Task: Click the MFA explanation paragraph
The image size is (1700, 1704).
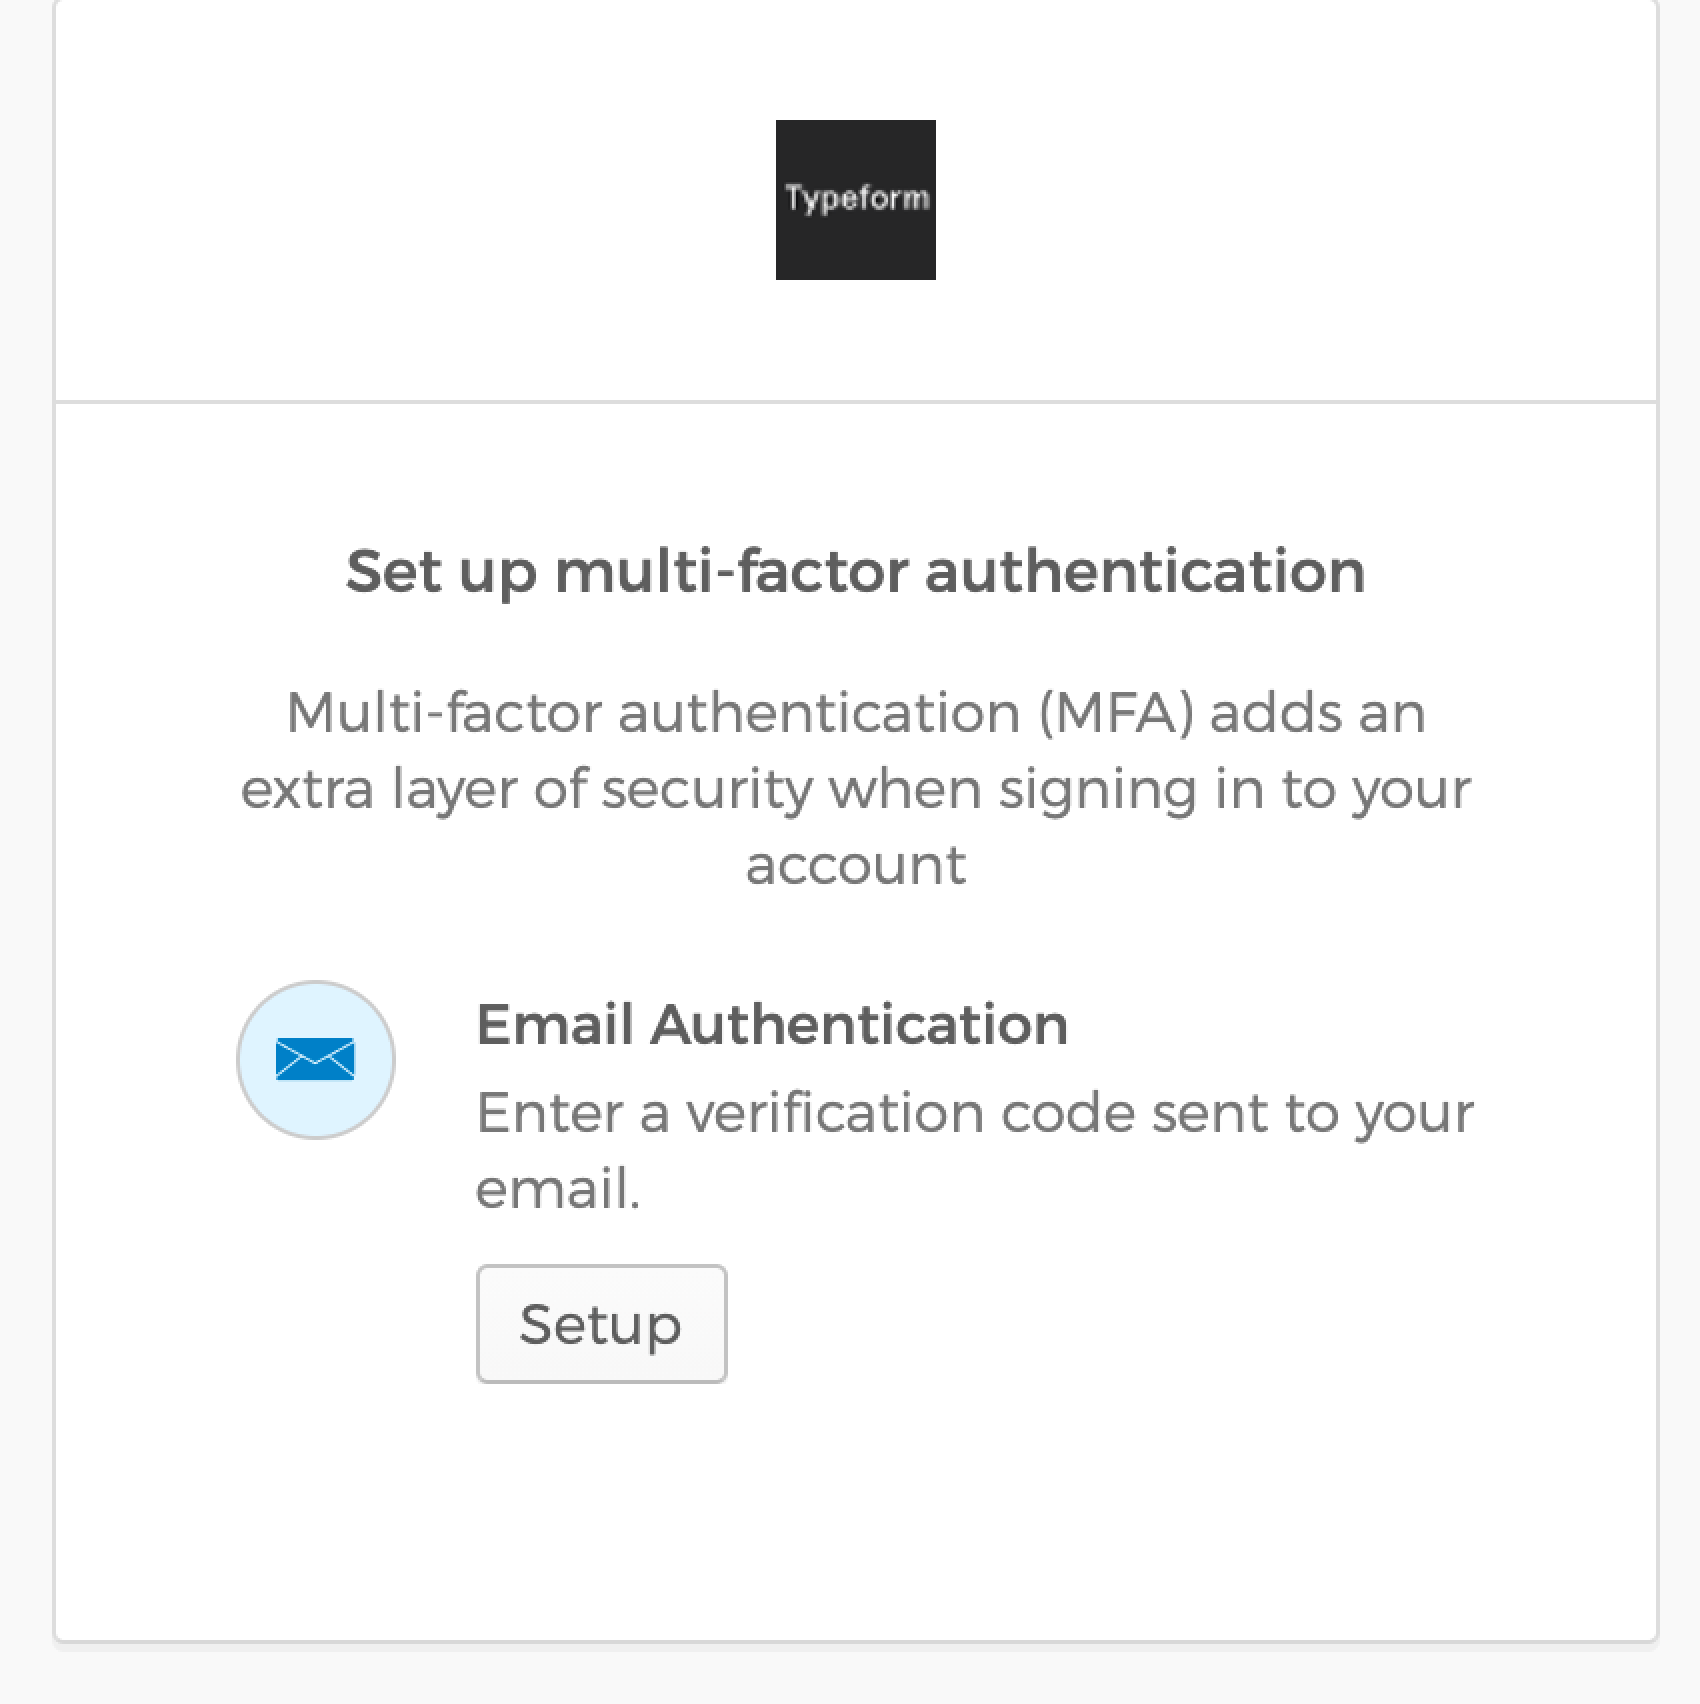Action: click(x=856, y=788)
